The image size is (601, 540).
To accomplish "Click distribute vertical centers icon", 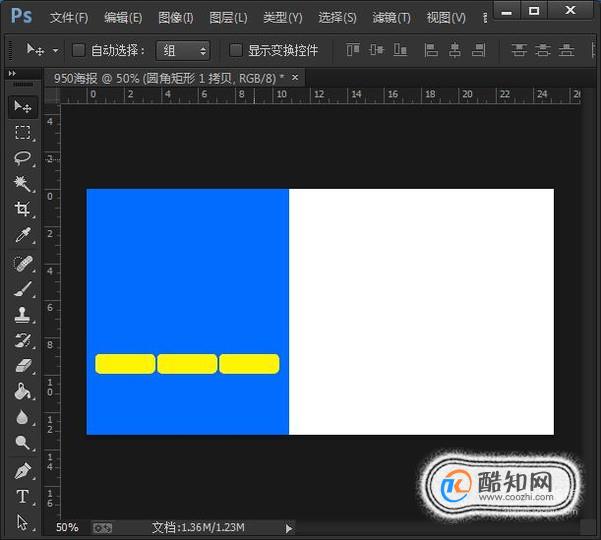I will 543,50.
